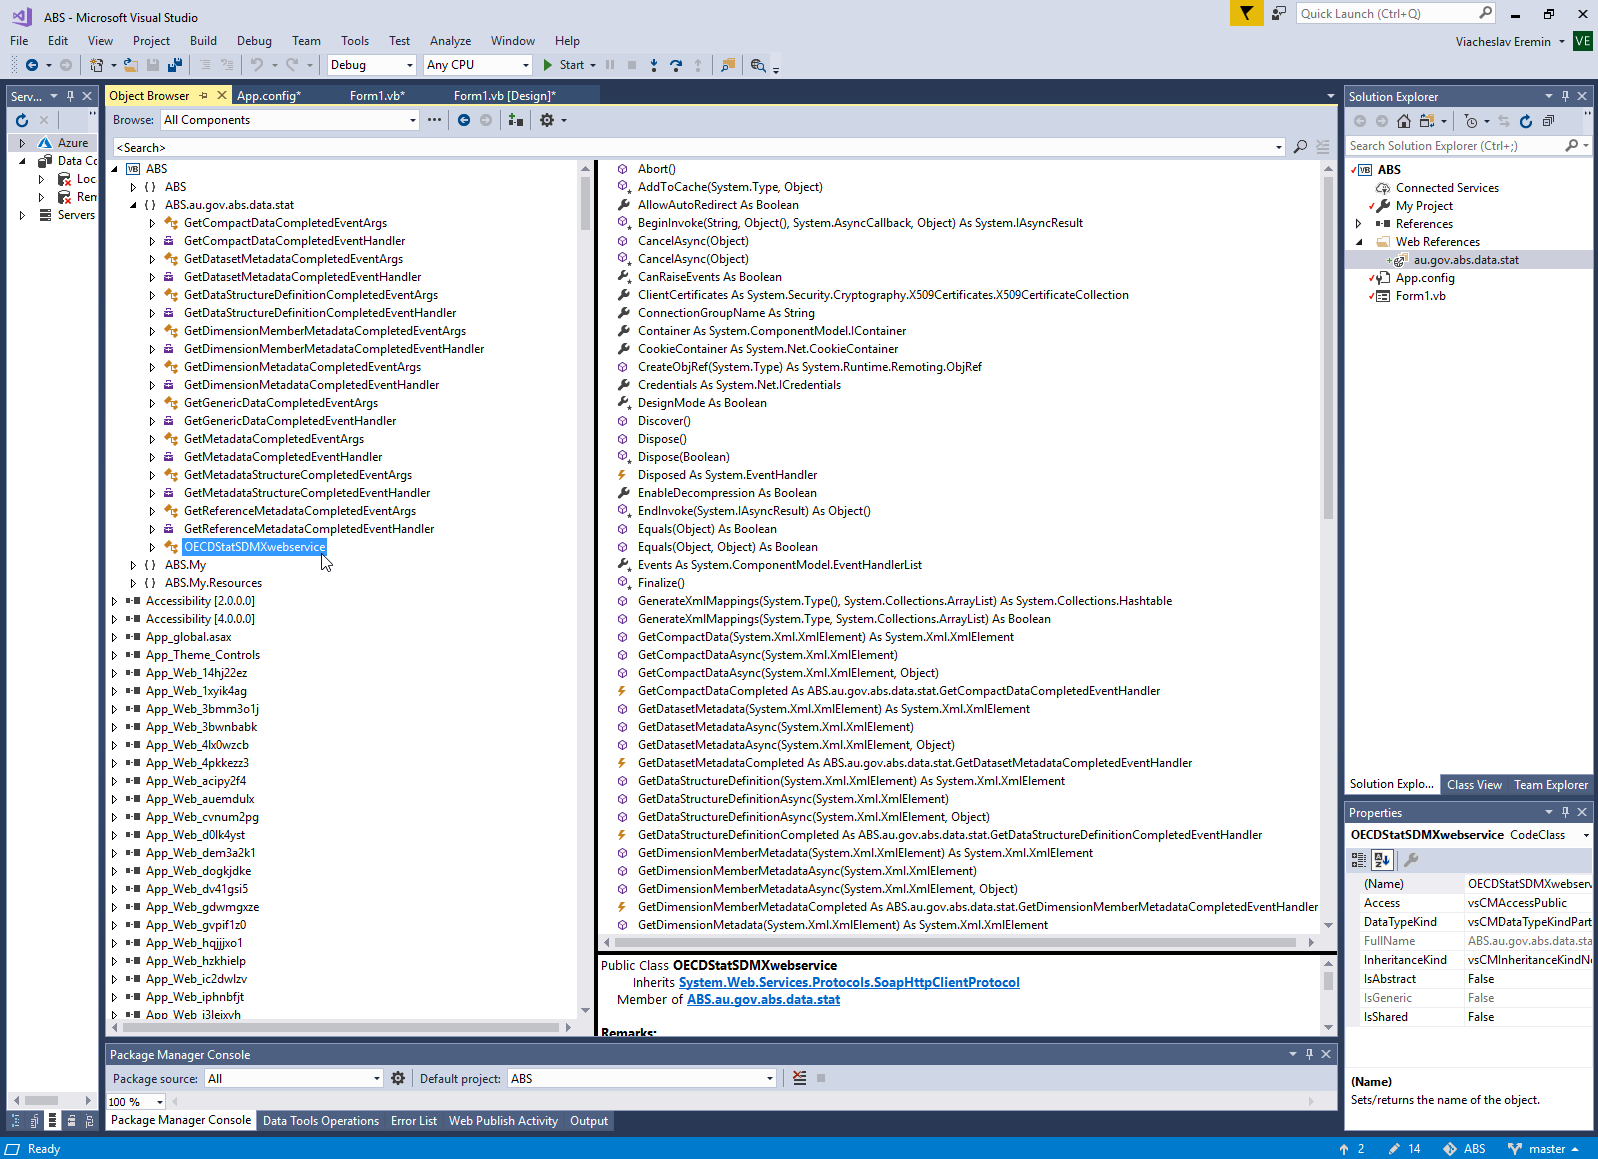The image size is (1598, 1159).
Task: Open the Default project dropdown
Action: point(642,1078)
